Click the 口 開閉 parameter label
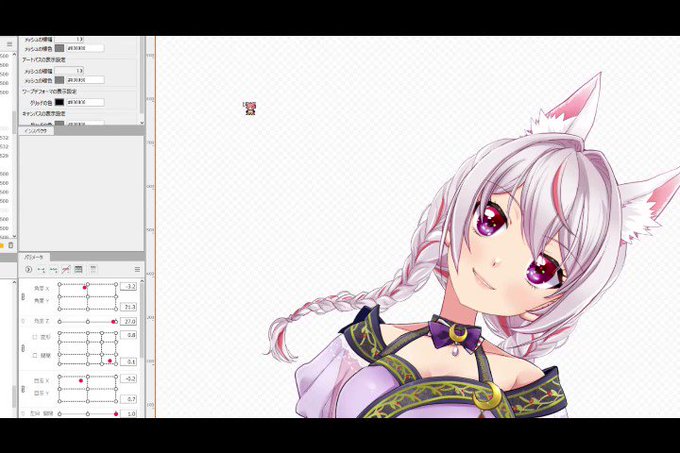The height and width of the screenshot is (453, 680). pyautogui.click(x=42, y=355)
